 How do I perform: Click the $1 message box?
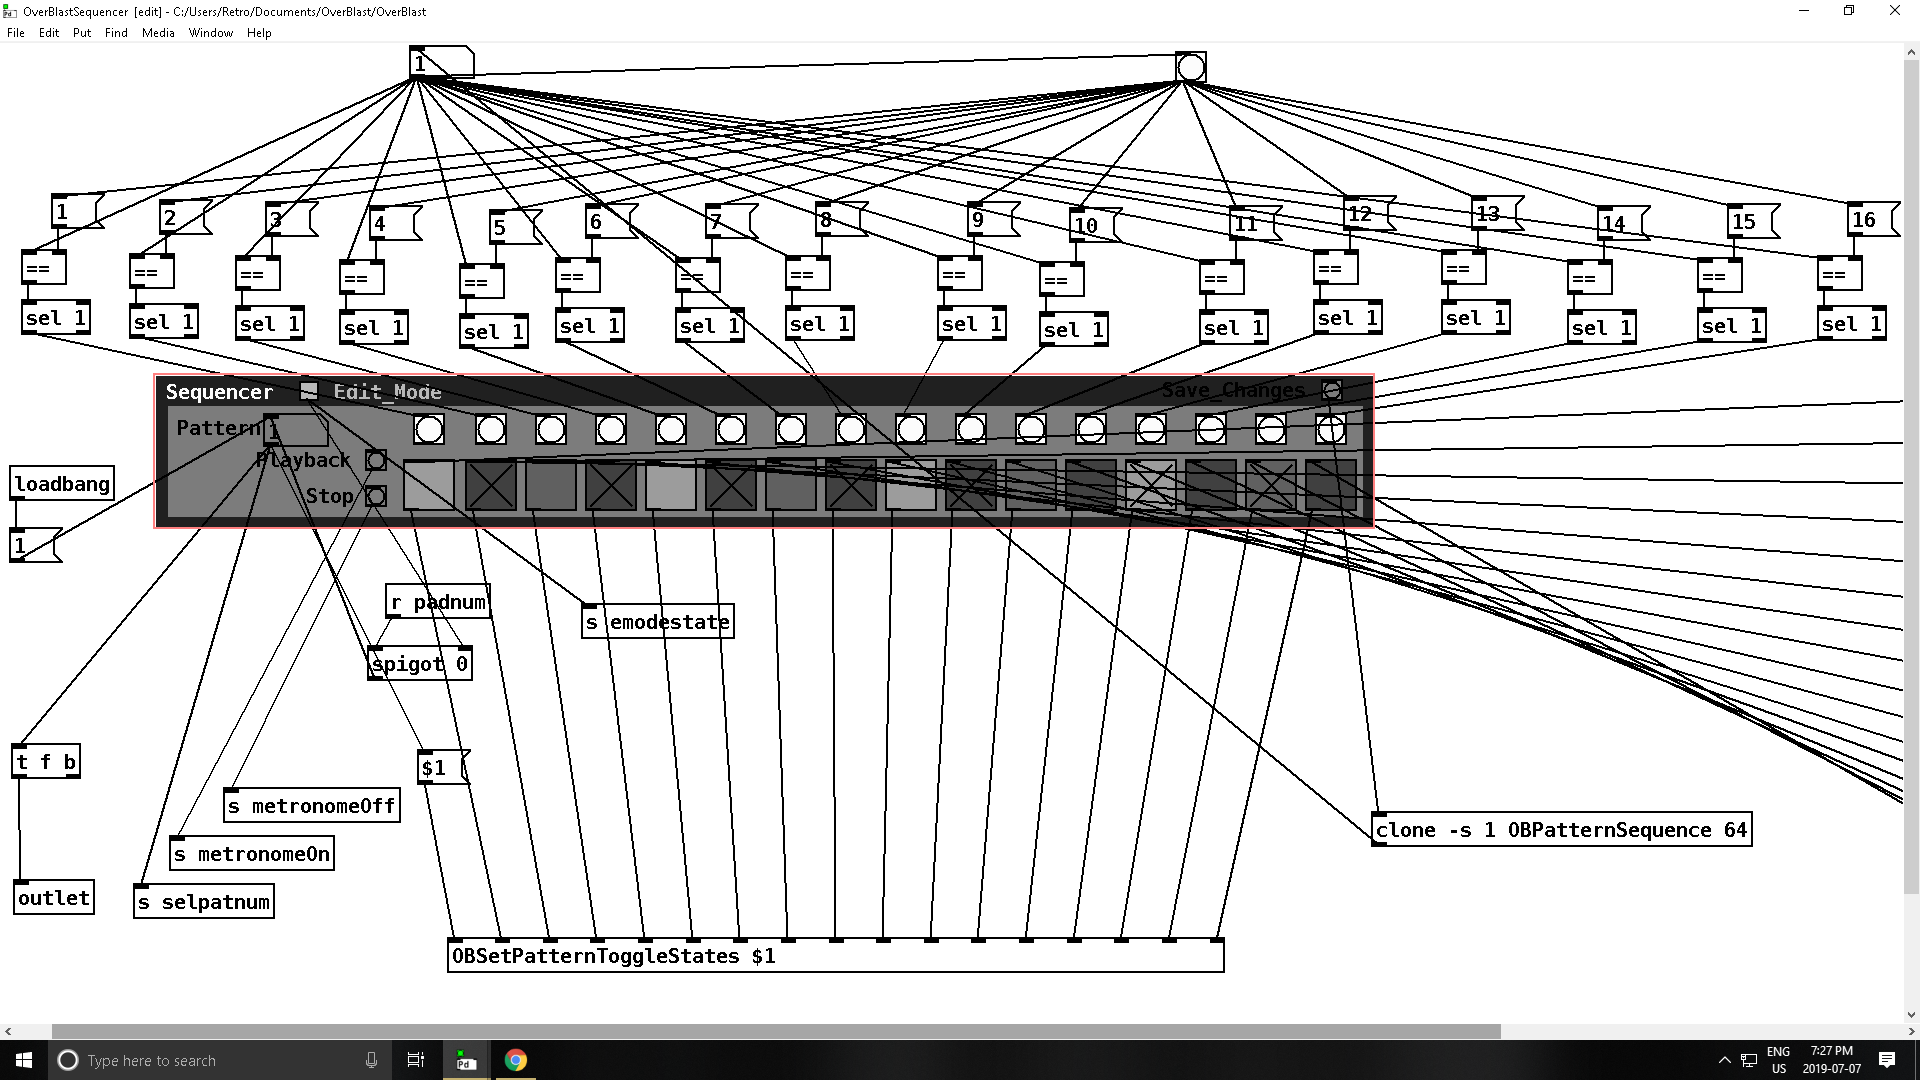pos(442,768)
